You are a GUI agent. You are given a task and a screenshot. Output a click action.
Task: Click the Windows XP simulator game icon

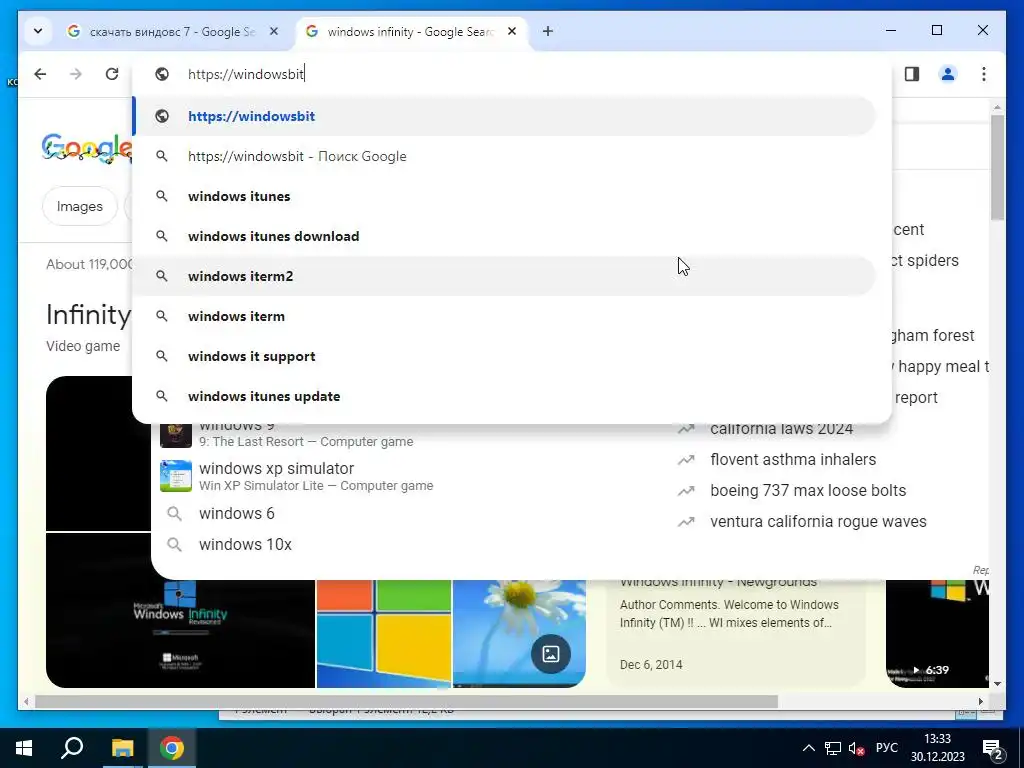point(176,476)
